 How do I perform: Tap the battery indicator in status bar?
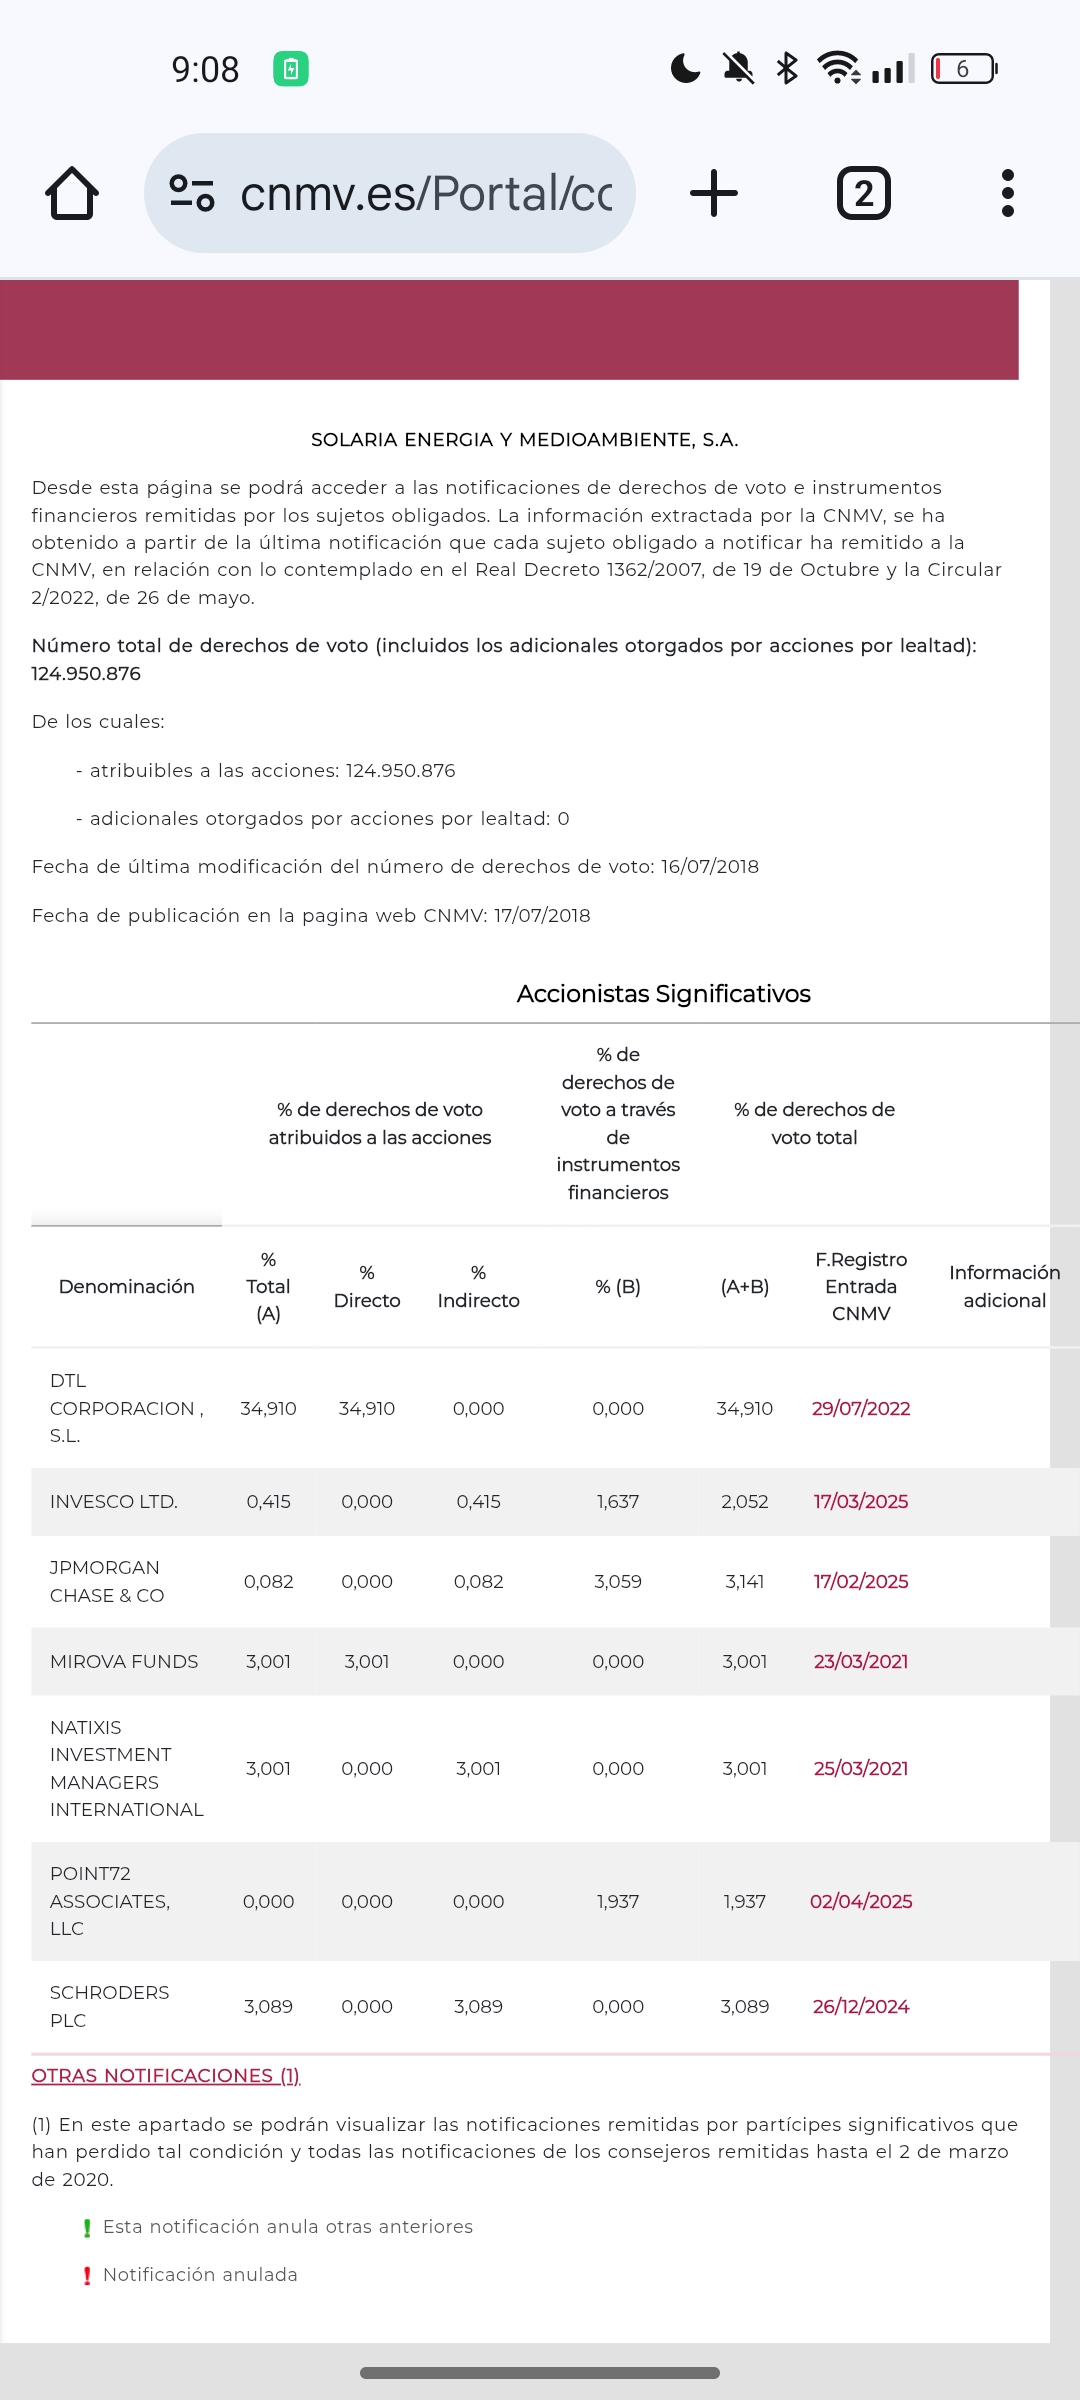(x=964, y=69)
